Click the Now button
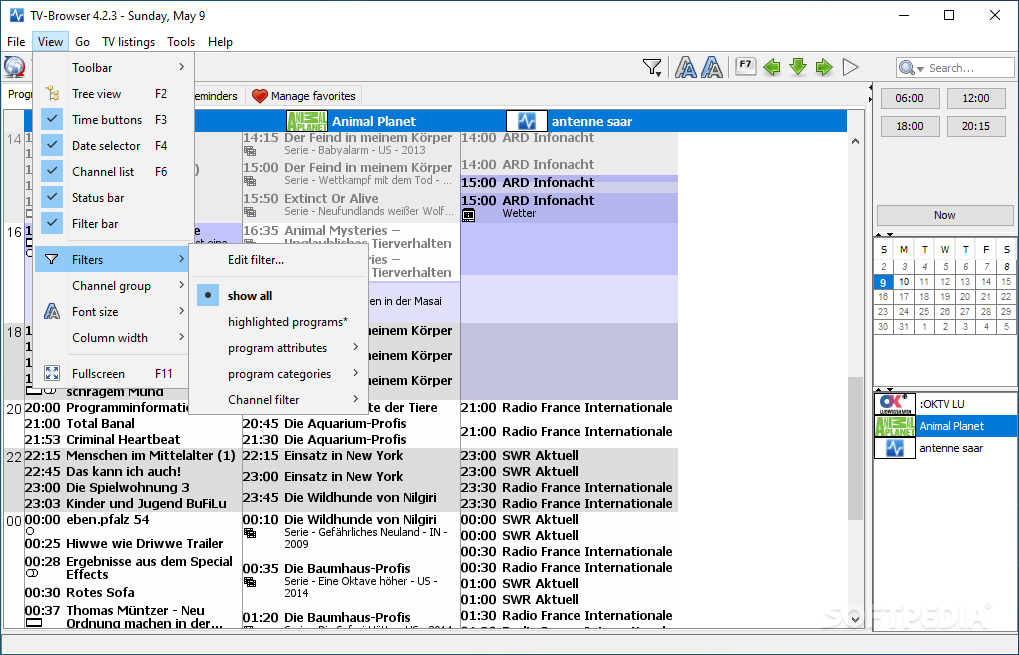The width and height of the screenshot is (1019, 655). (x=945, y=215)
